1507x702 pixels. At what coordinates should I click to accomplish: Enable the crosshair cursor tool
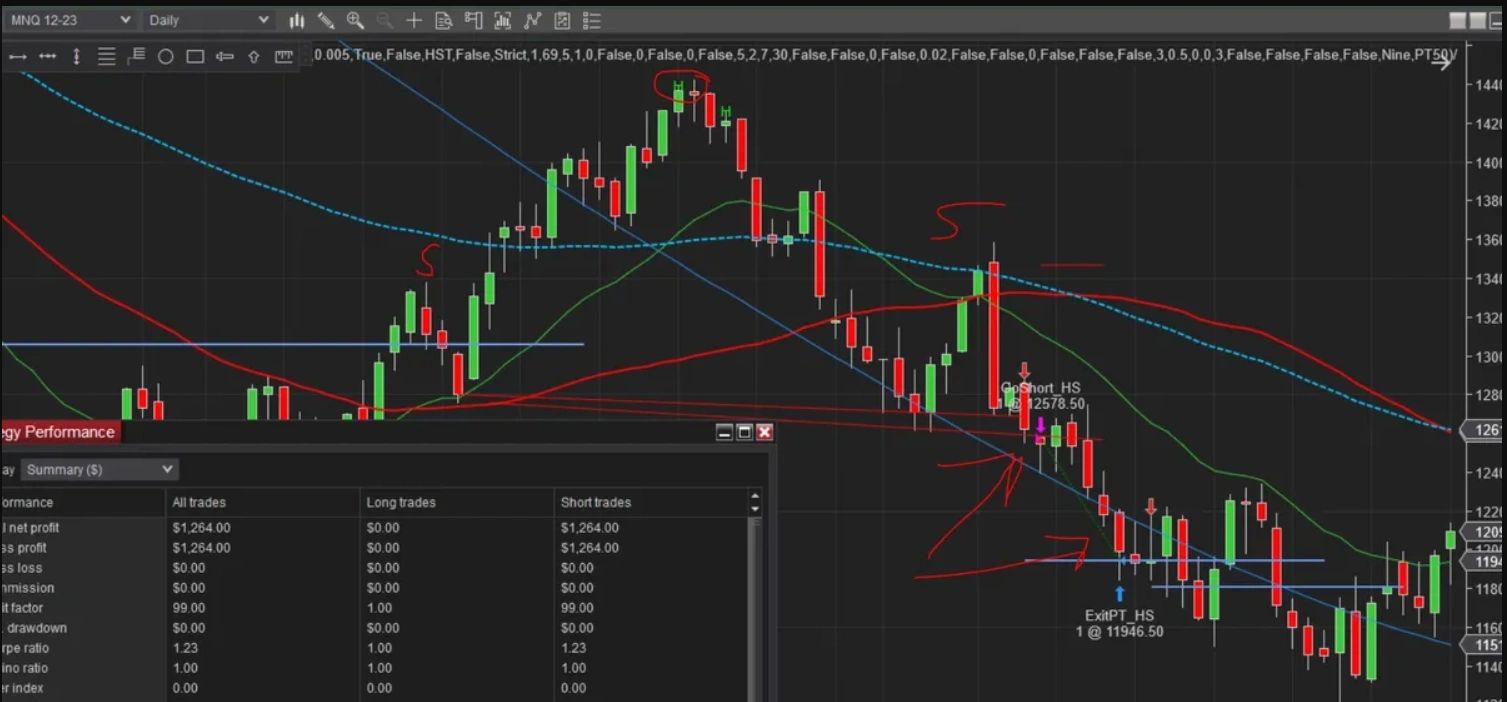click(x=414, y=20)
